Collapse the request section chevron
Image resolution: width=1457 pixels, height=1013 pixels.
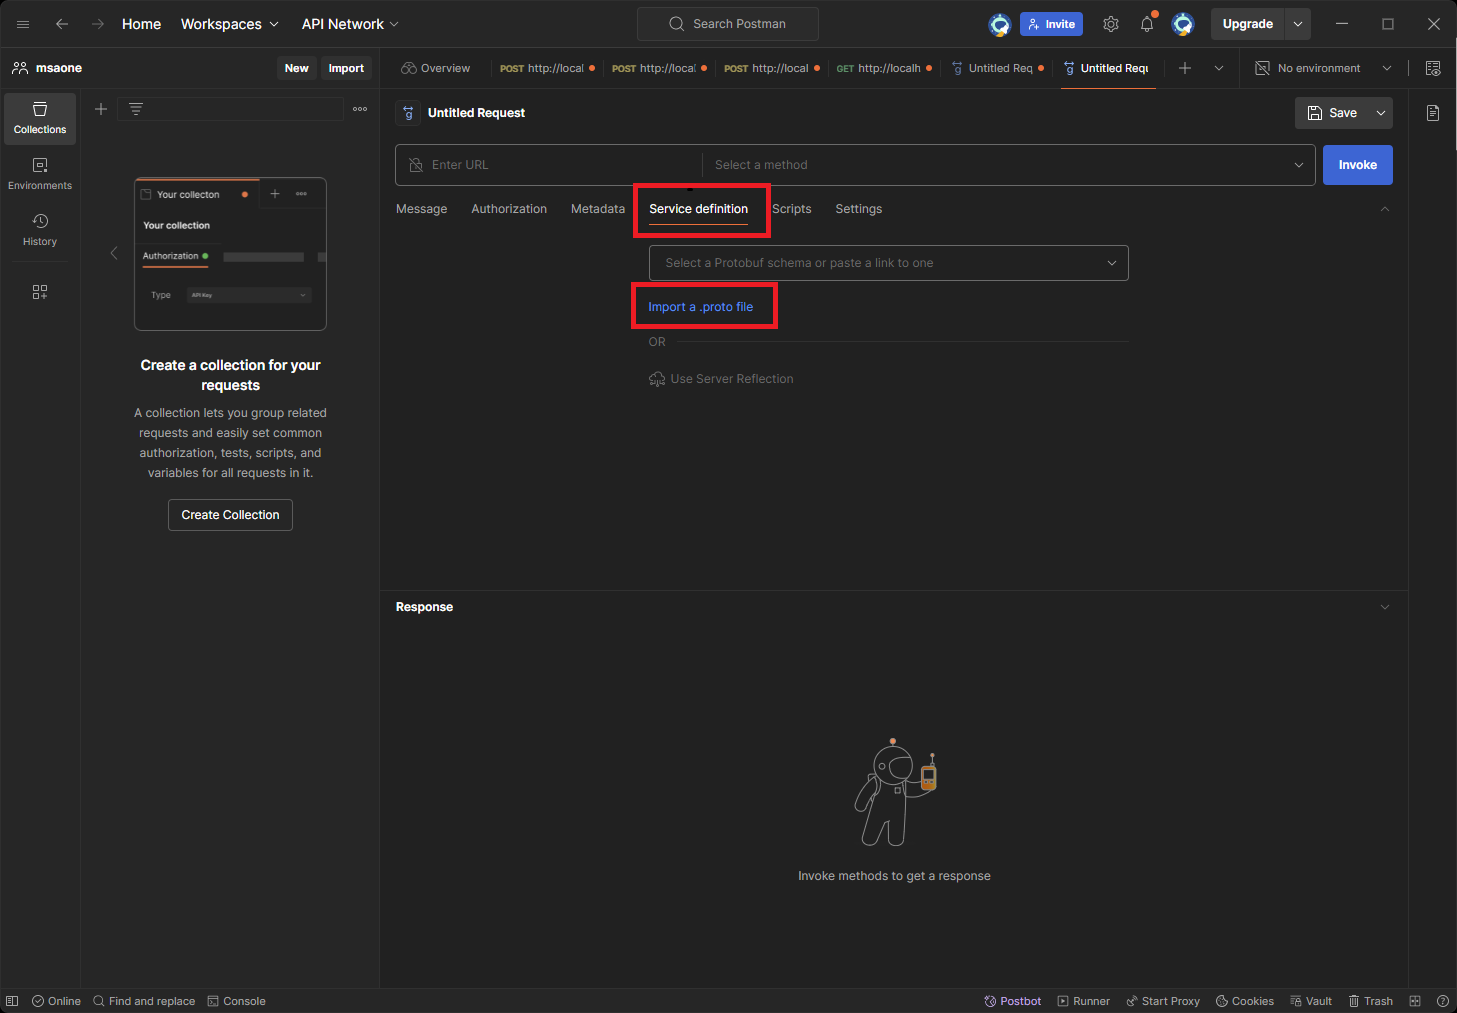coord(1385,209)
